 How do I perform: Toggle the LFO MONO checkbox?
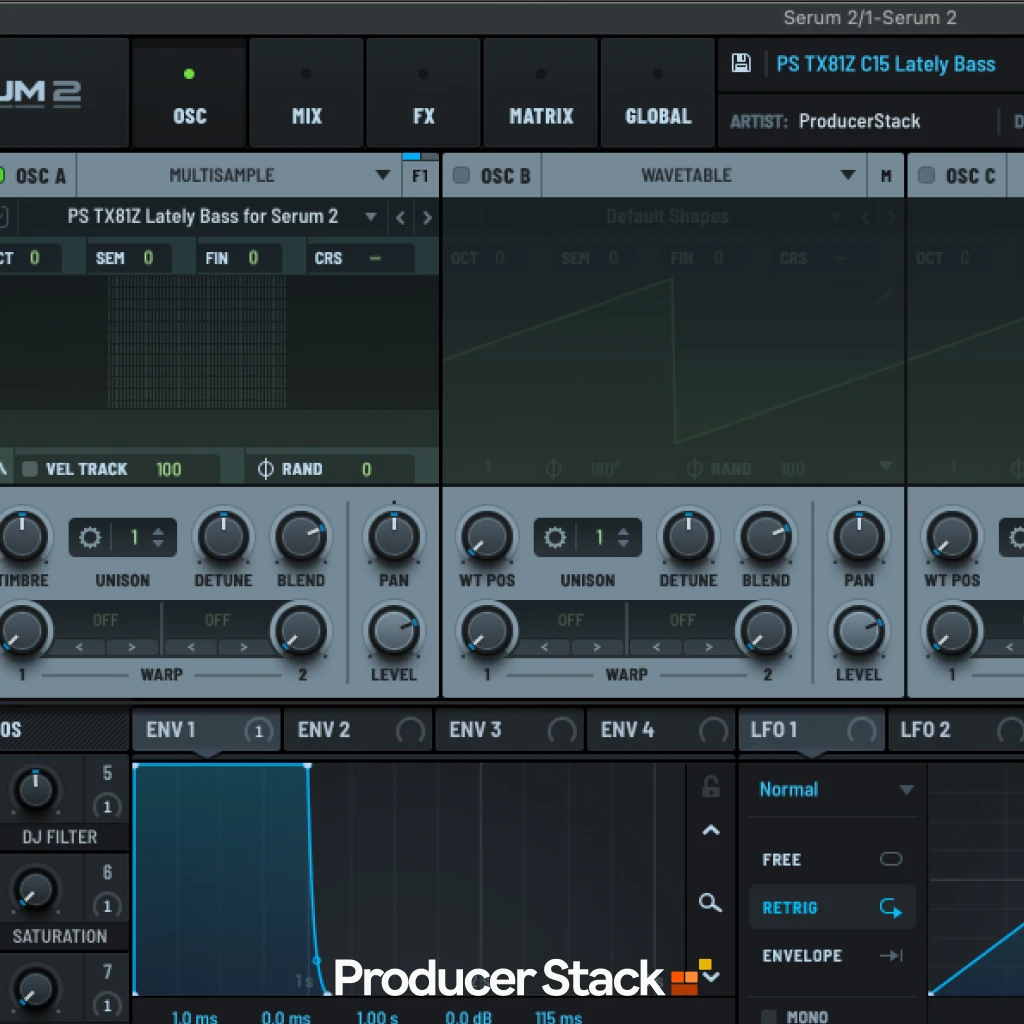coord(769,1016)
